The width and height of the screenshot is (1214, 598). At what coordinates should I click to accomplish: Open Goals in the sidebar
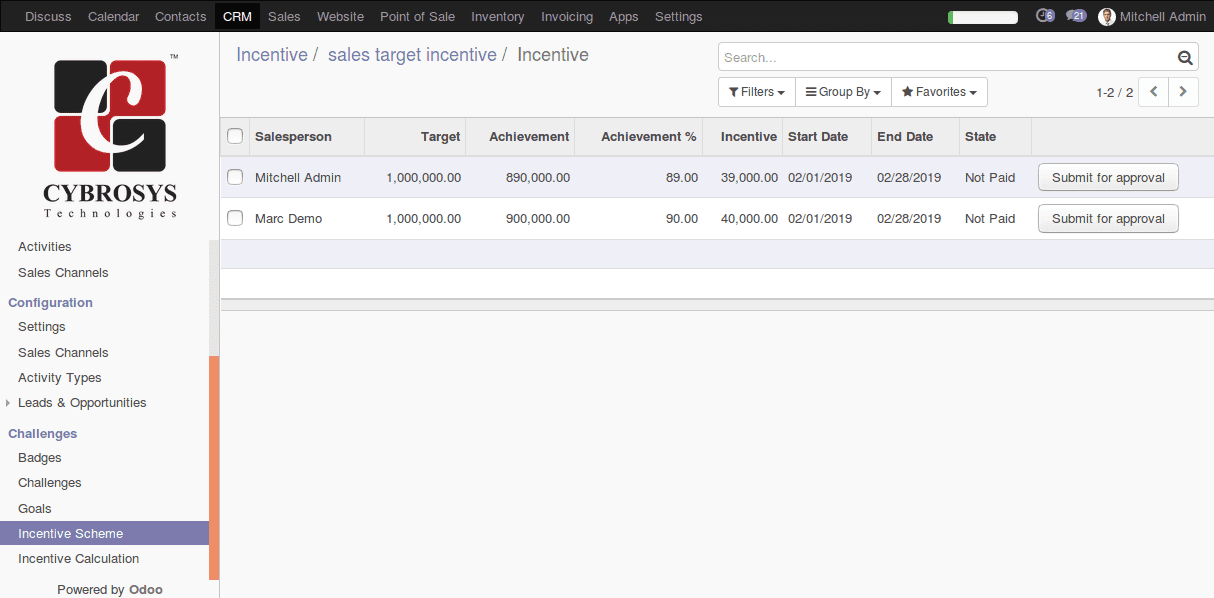point(35,508)
